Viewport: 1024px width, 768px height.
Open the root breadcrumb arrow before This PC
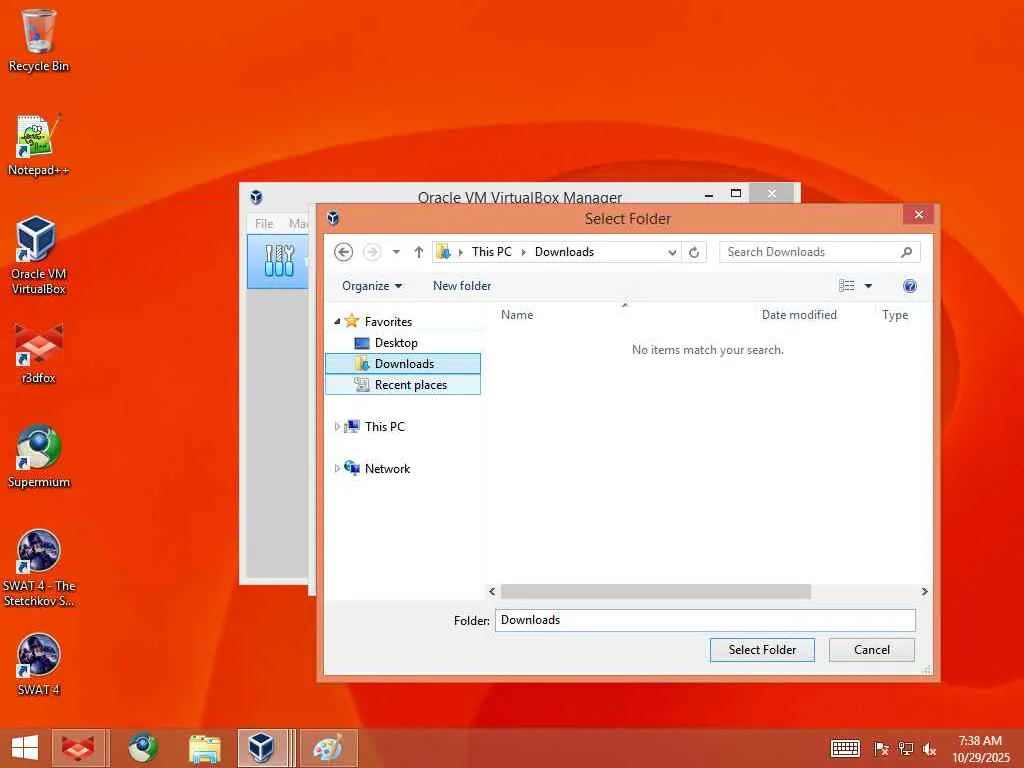tap(460, 252)
